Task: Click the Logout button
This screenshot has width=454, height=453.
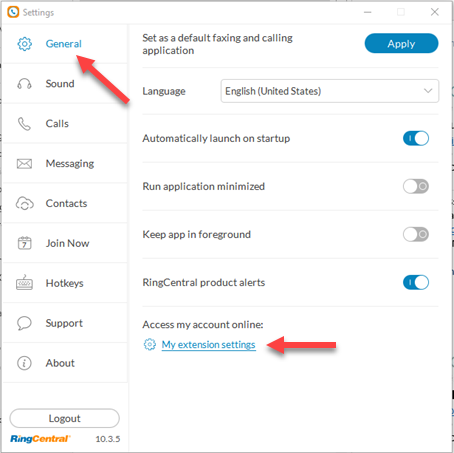Action: point(65,418)
